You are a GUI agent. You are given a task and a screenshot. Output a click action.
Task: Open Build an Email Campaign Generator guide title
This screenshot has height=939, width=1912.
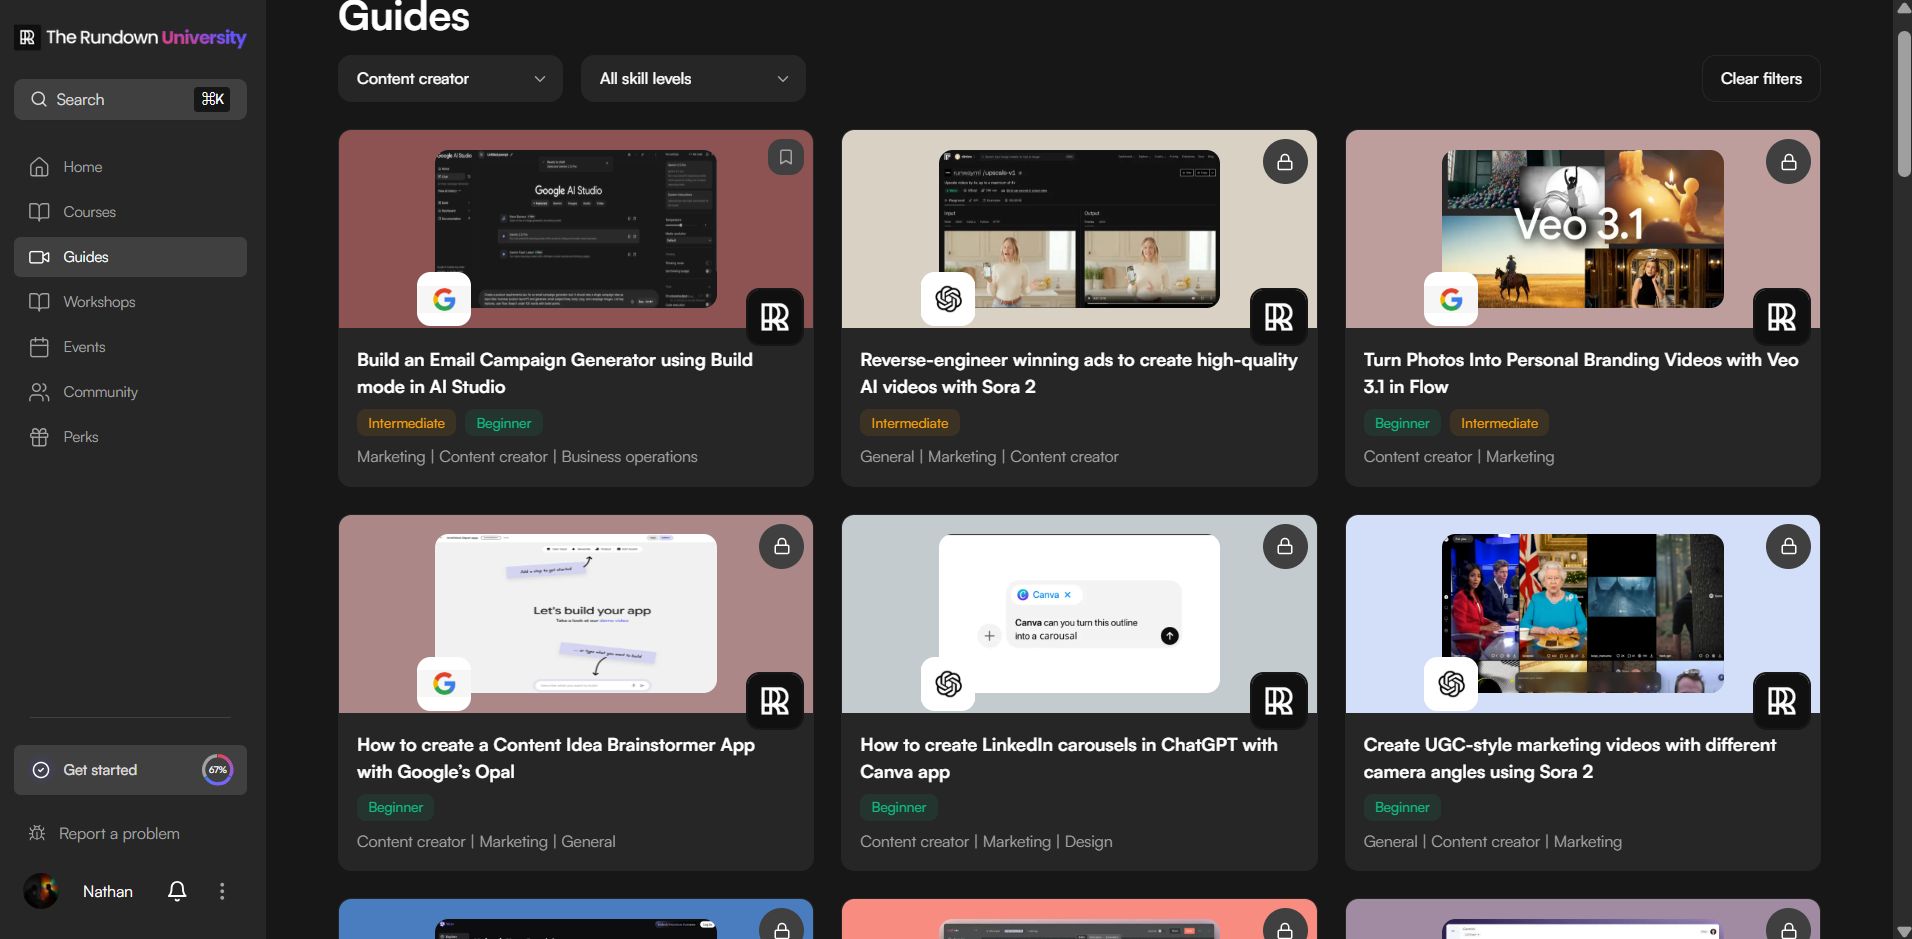pyautogui.click(x=555, y=373)
